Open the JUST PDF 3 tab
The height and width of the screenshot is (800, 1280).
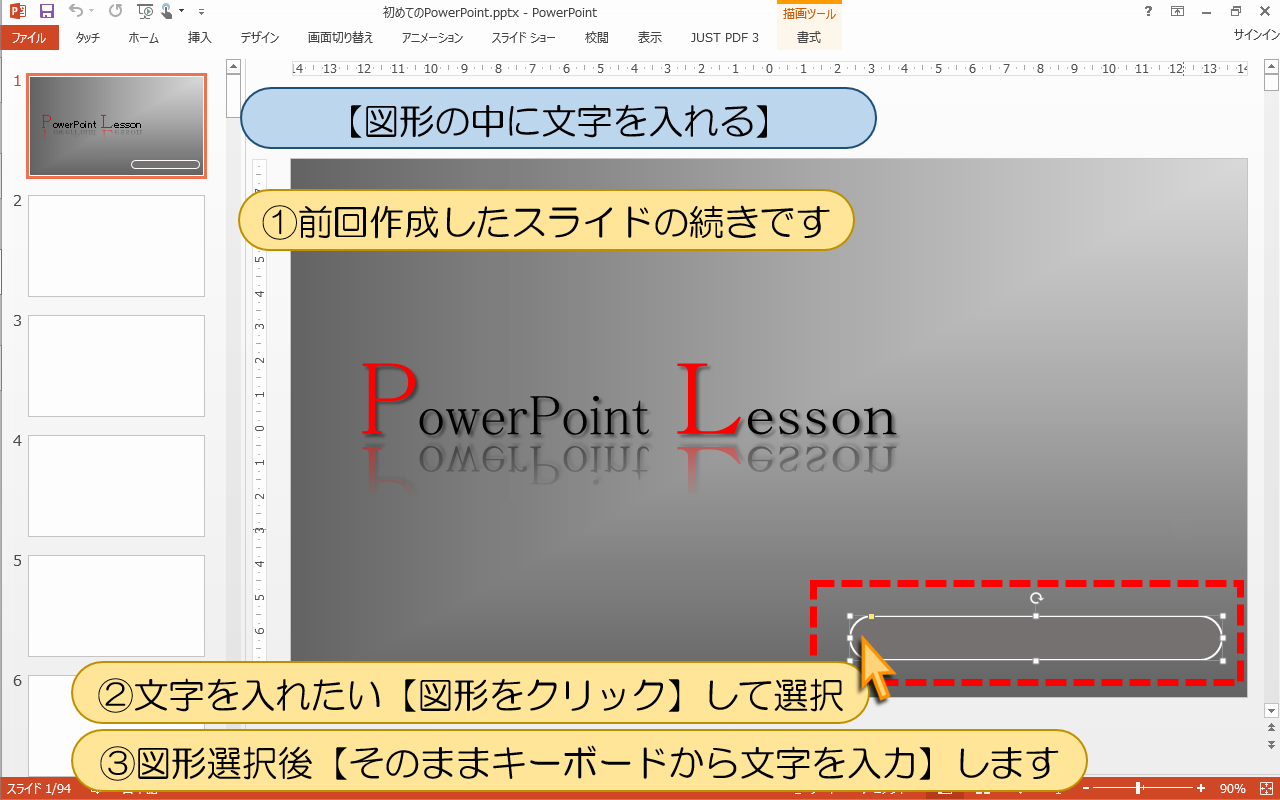[725, 38]
